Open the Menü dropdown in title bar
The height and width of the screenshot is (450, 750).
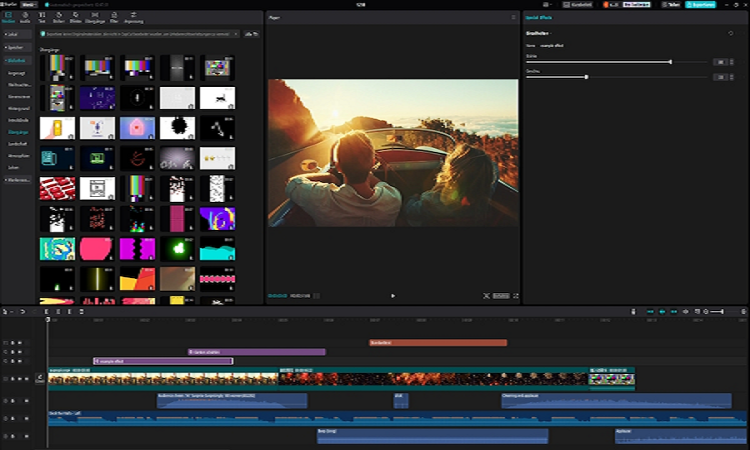(29, 5)
